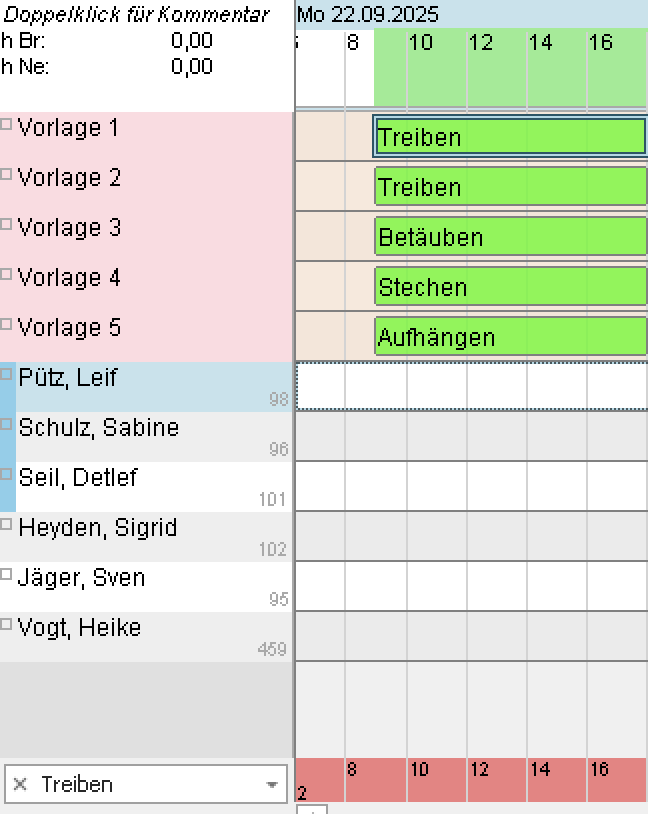Select the Aufhängen shift bar
The width and height of the screenshot is (648, 814).
pyautogui.click(x=510, y=337)
